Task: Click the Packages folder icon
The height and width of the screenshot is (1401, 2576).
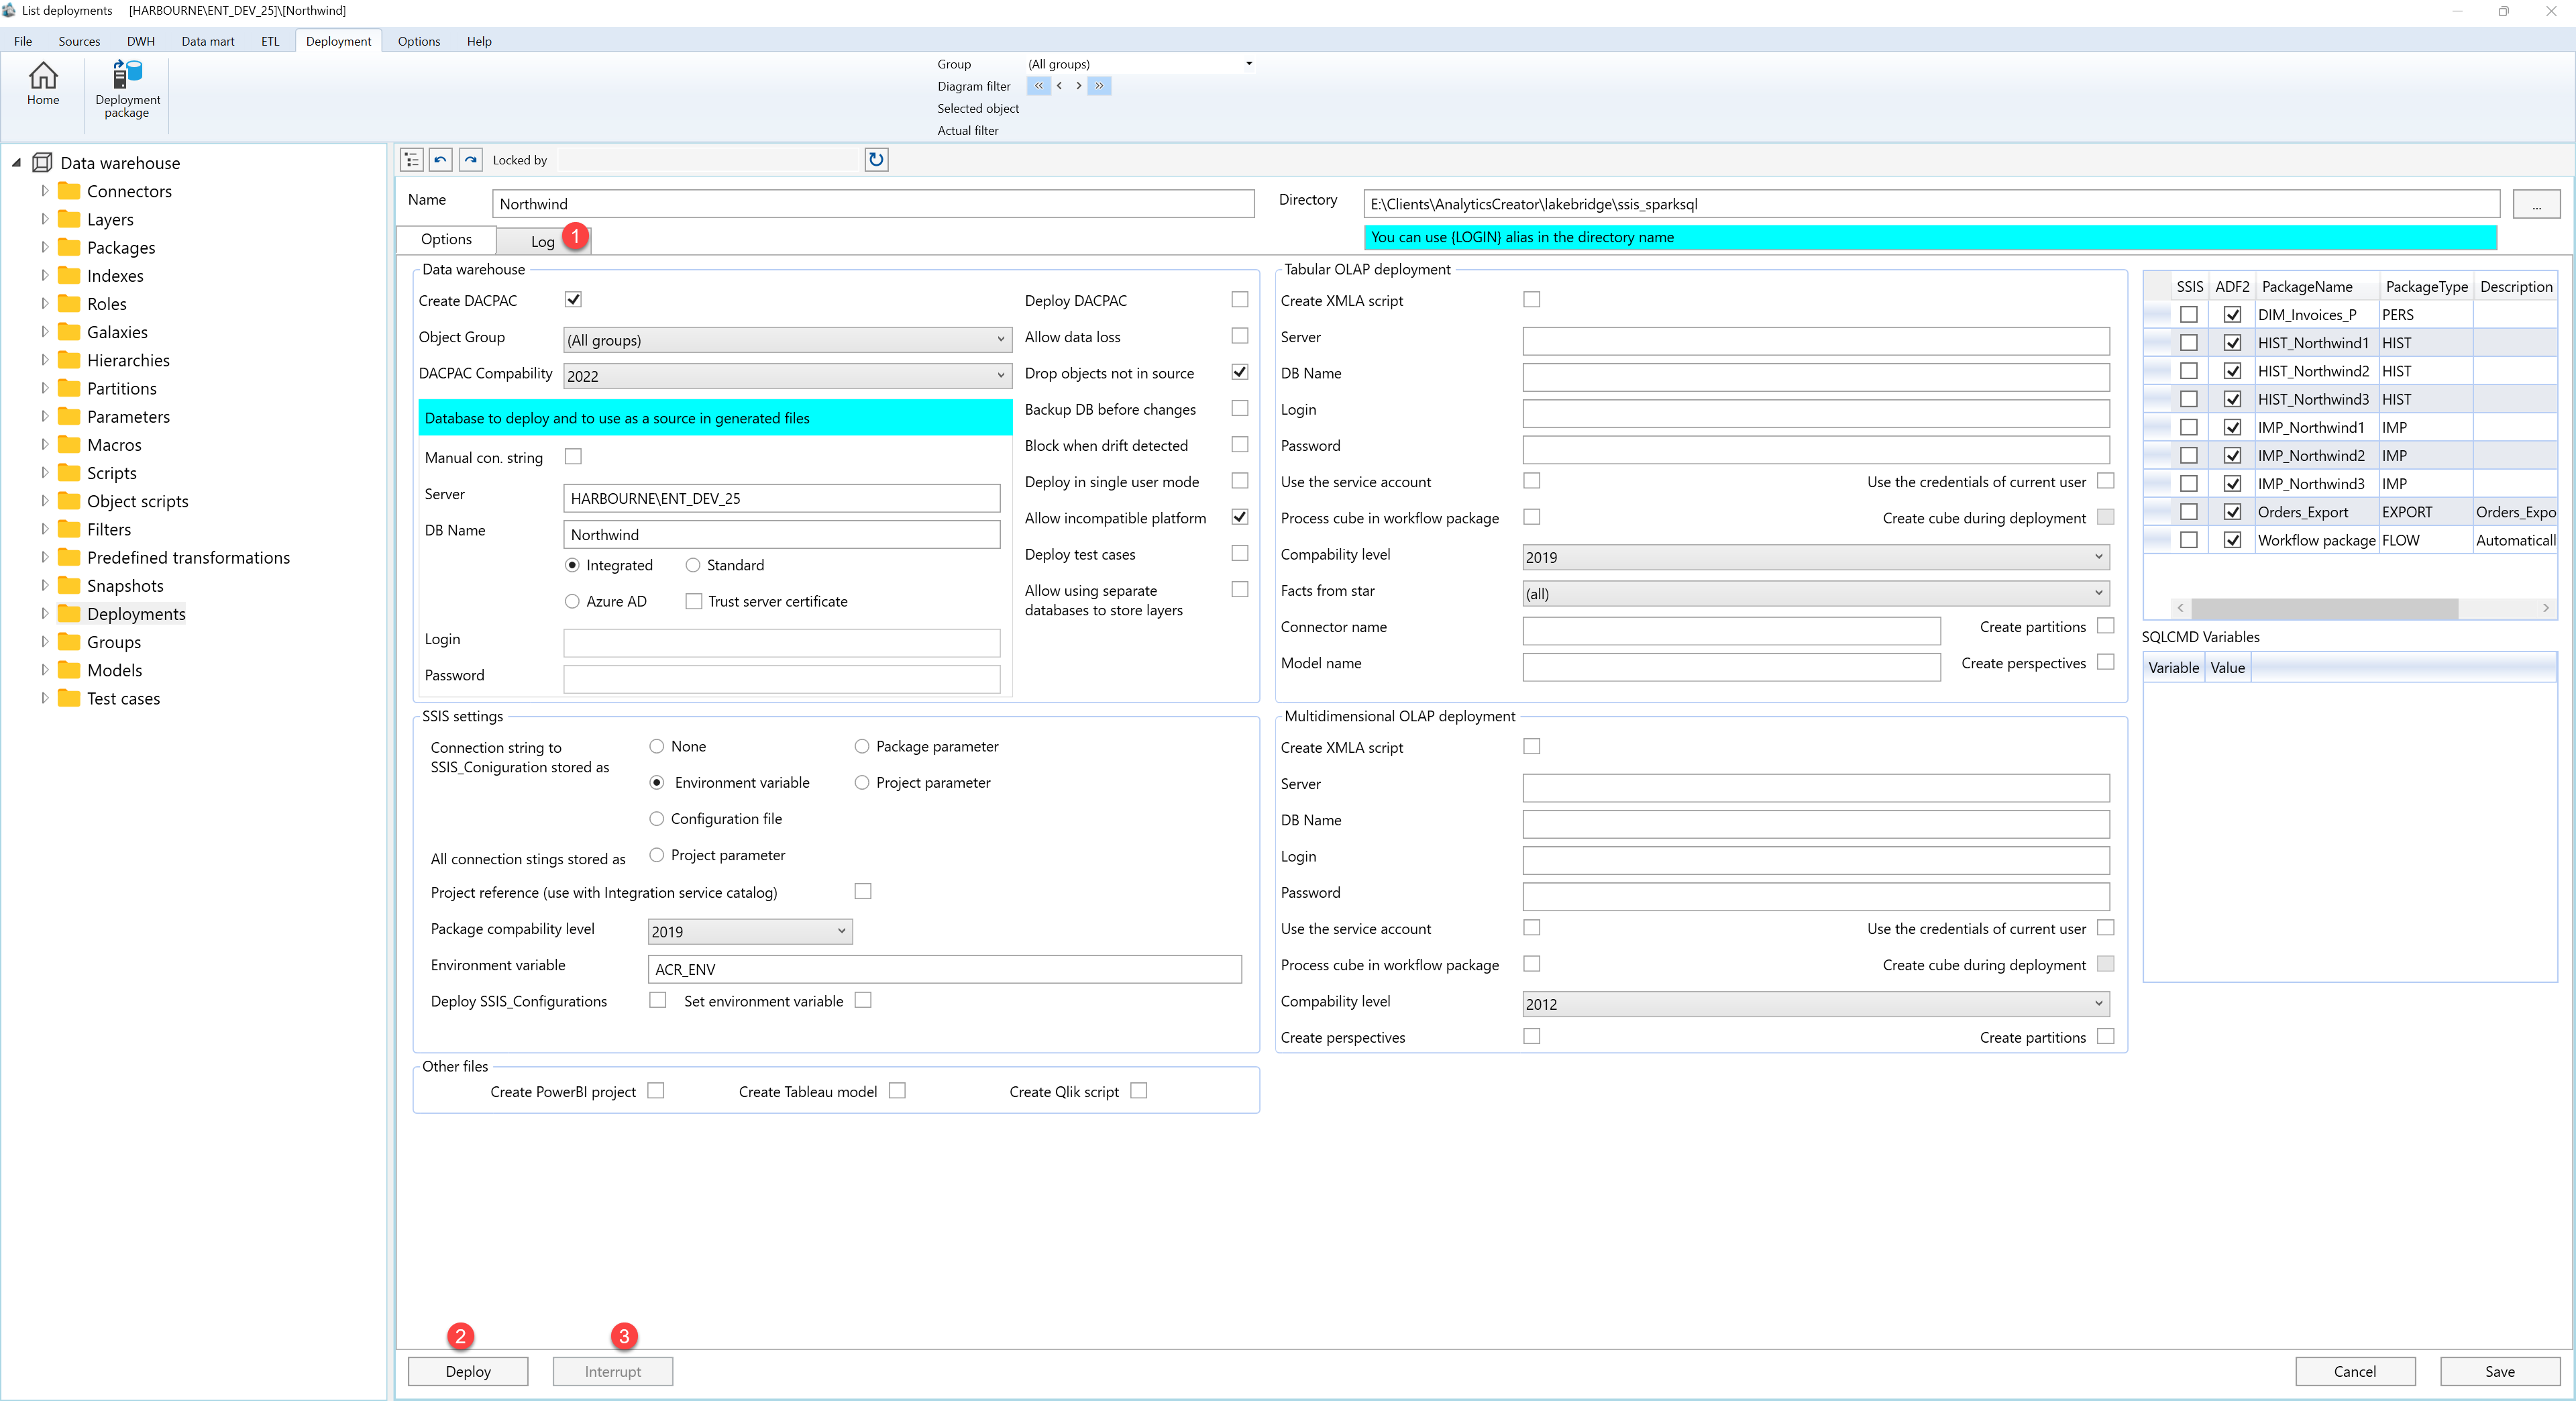Action: tap(69, 247)
